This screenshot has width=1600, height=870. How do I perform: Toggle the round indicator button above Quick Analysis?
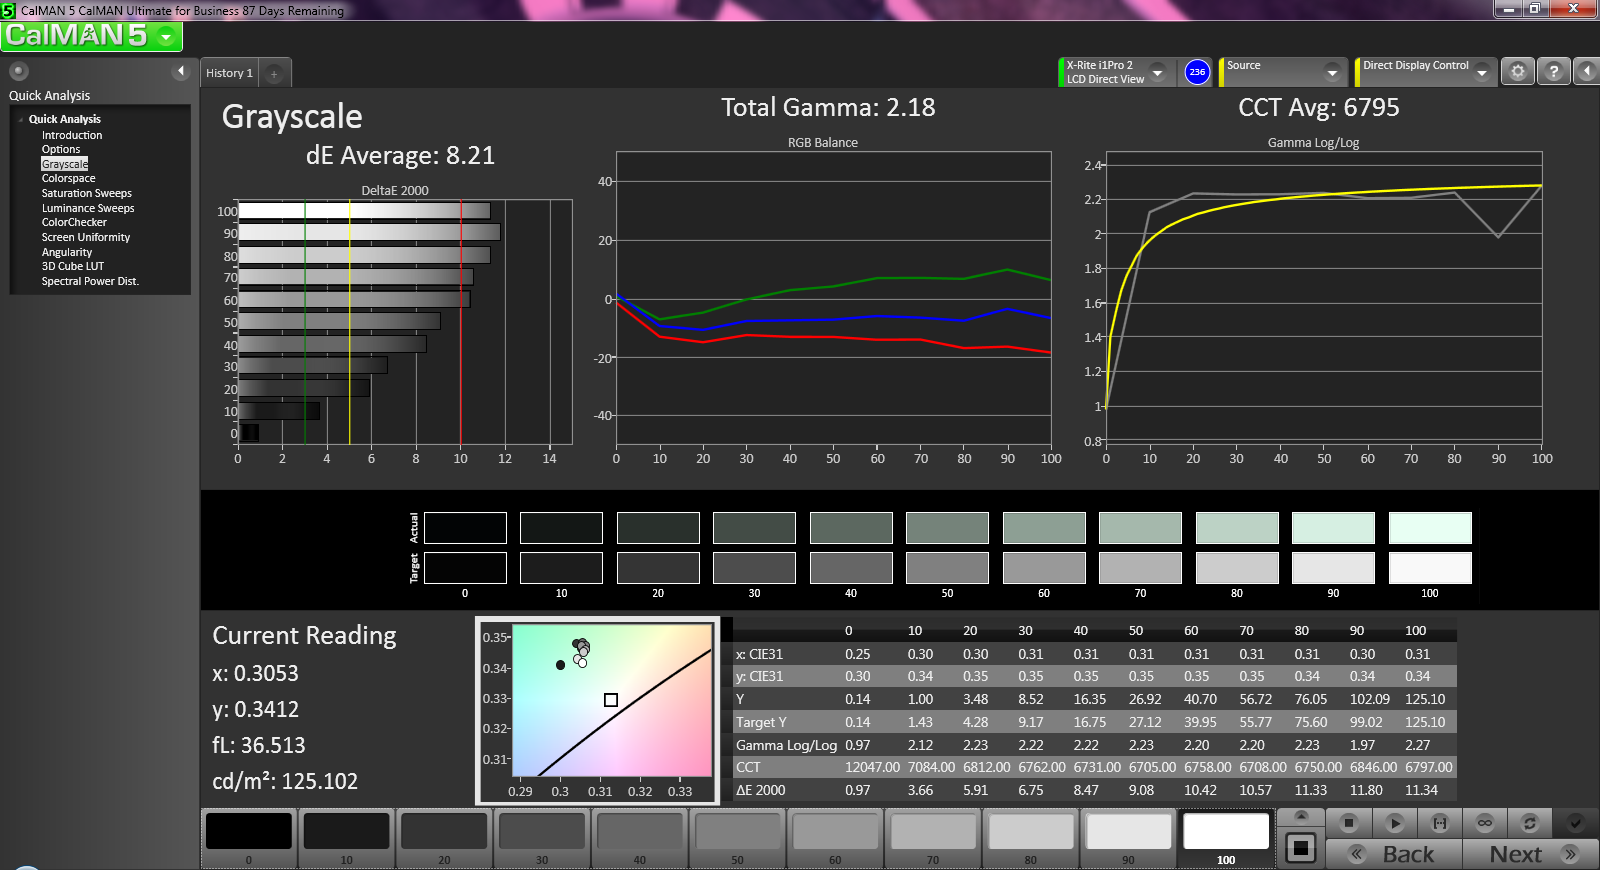[x=18, y=71]
